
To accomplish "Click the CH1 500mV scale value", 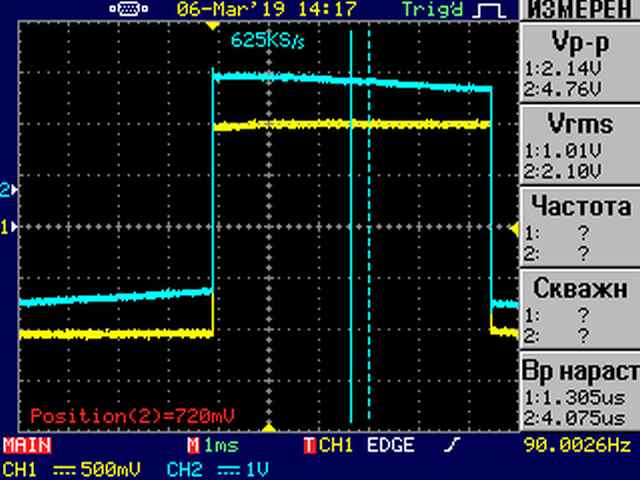I will (x=110, y=469).
